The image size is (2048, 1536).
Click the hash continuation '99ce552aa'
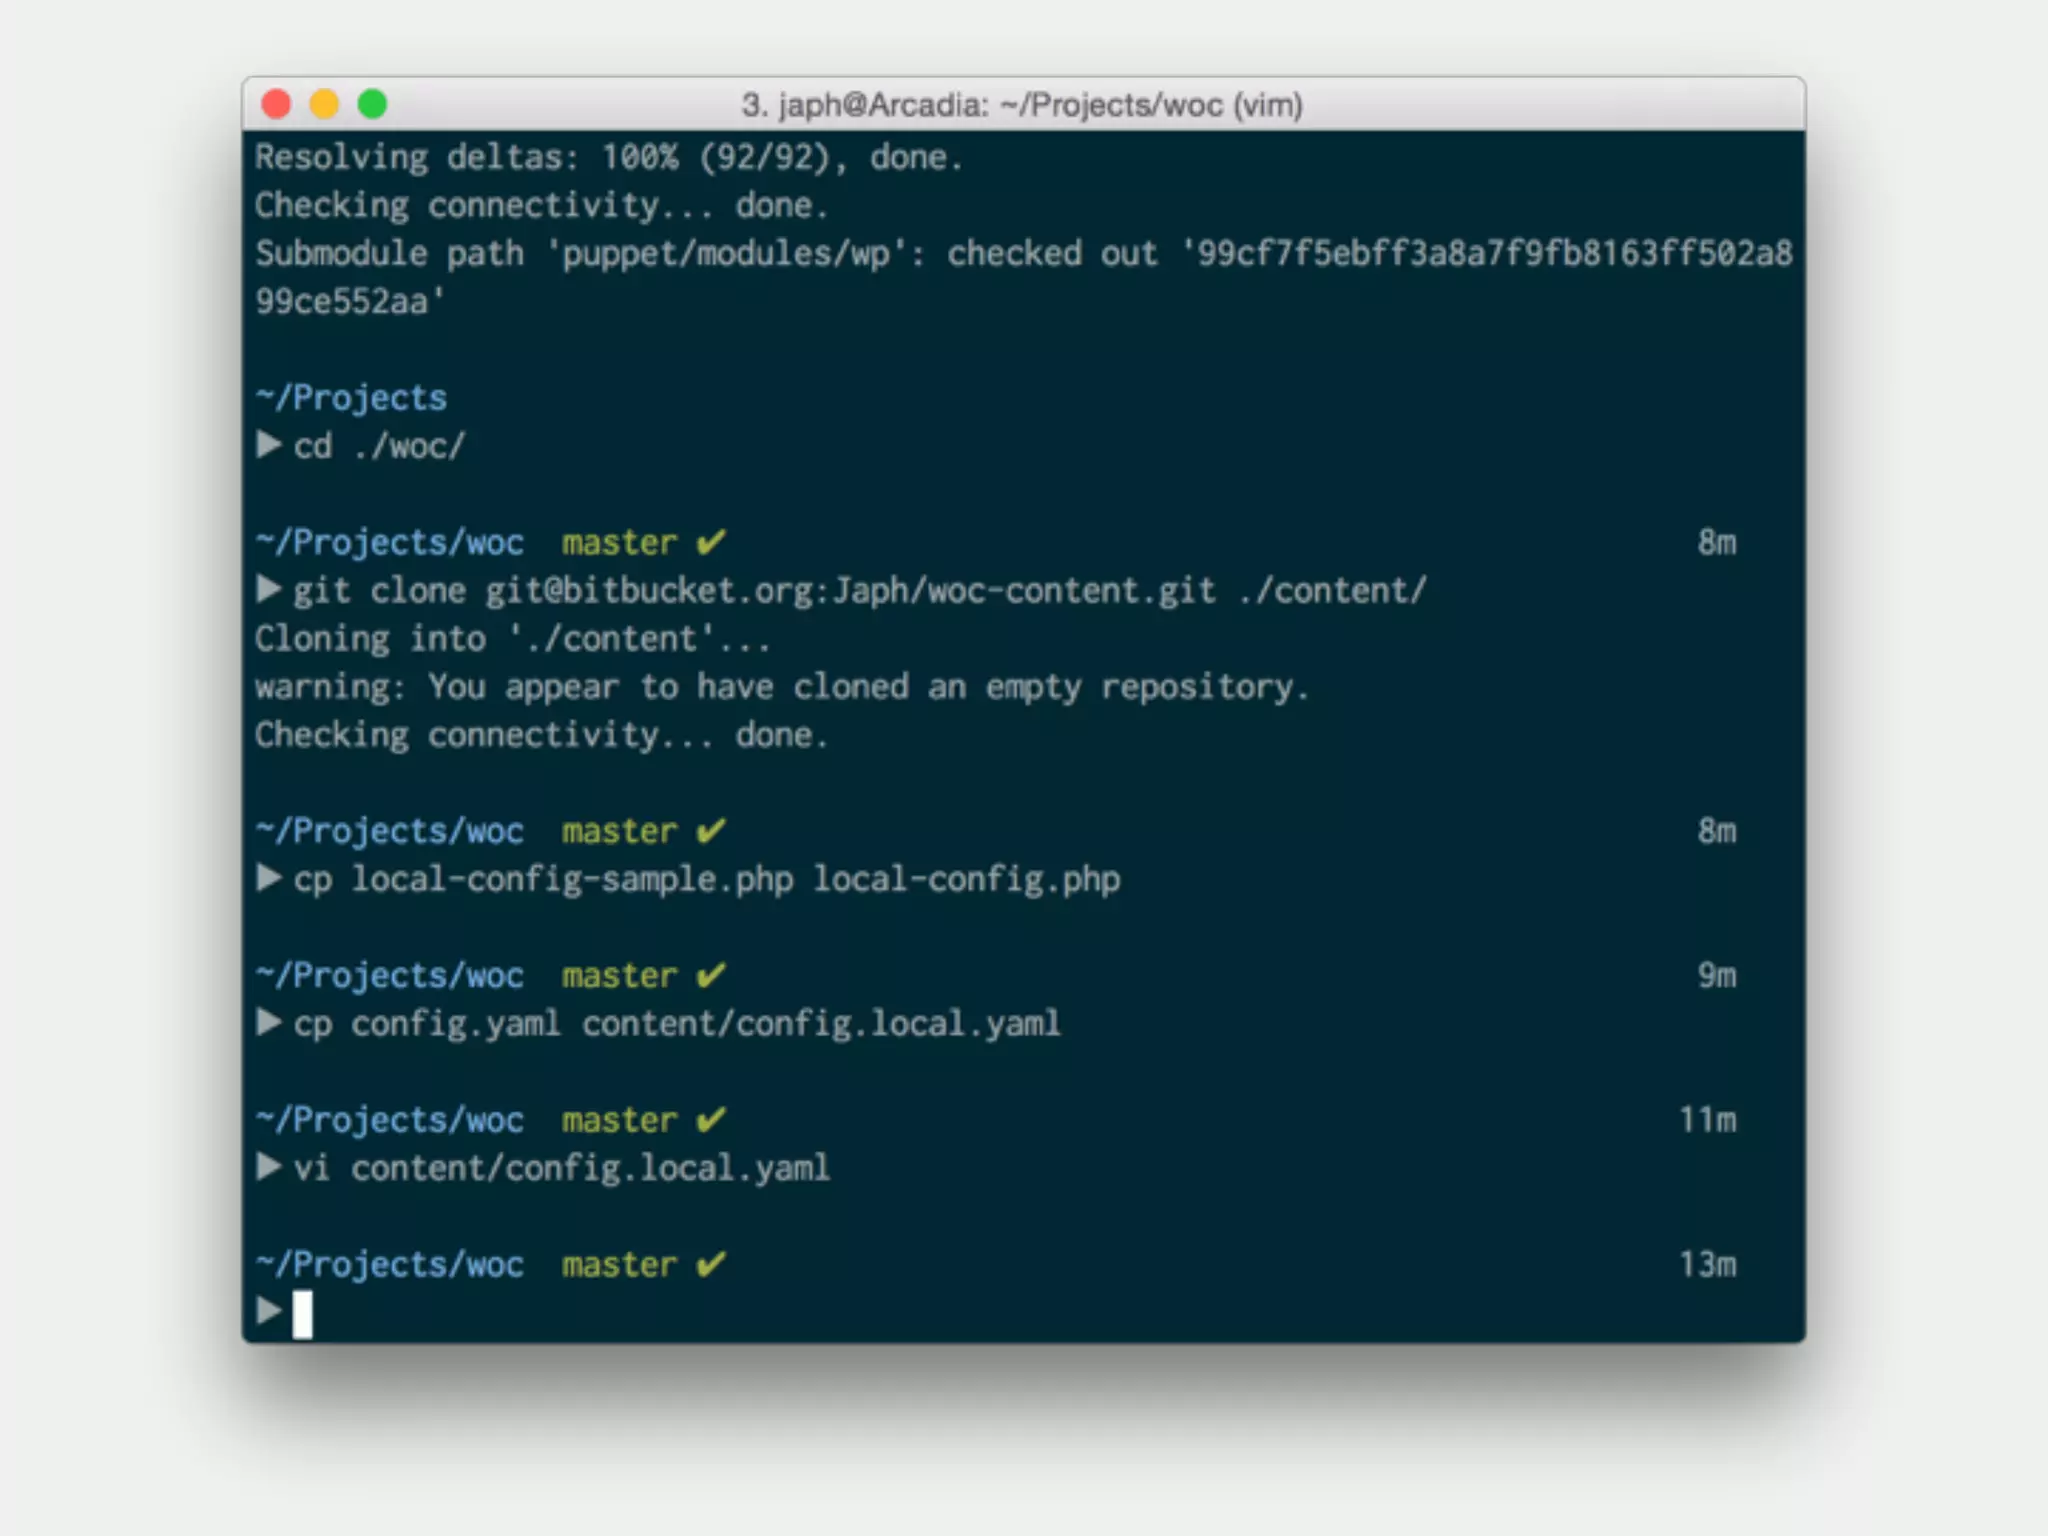pyautogui.click(x=349, y=302)
